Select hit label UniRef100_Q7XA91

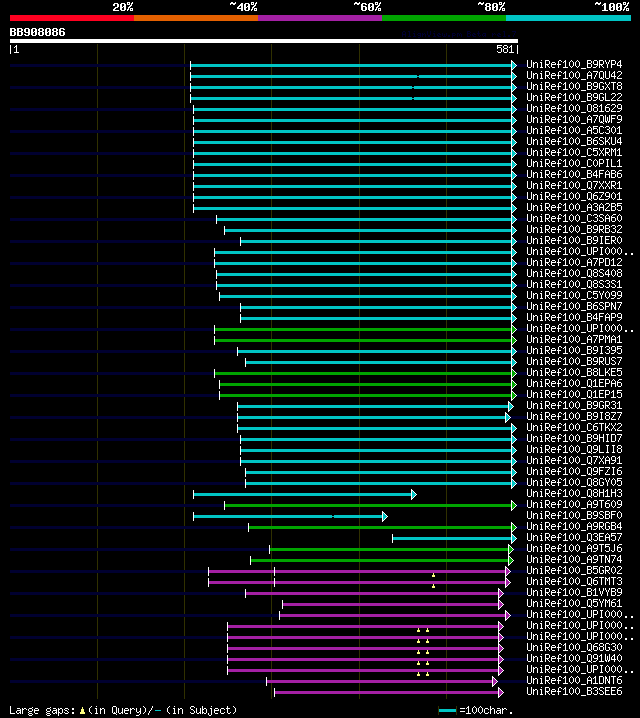point(574,460)
